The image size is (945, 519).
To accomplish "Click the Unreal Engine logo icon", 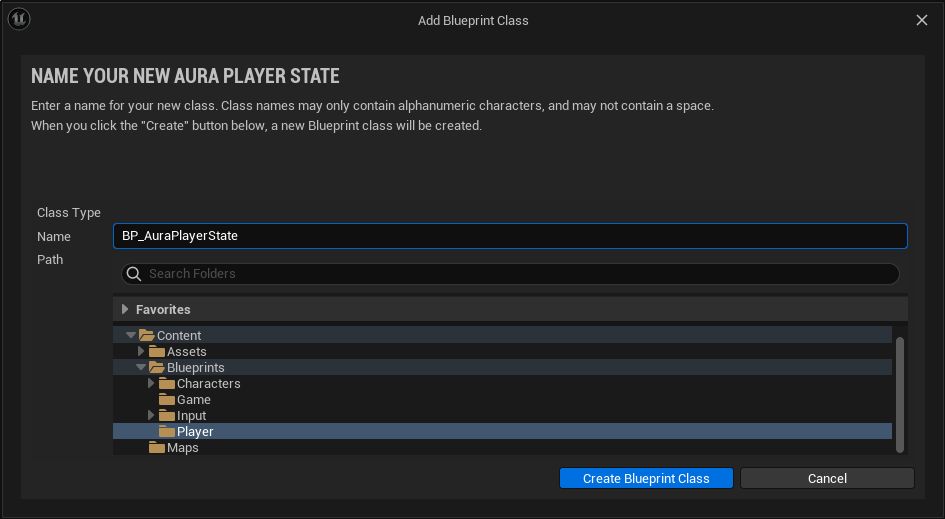I will [20, 20].
